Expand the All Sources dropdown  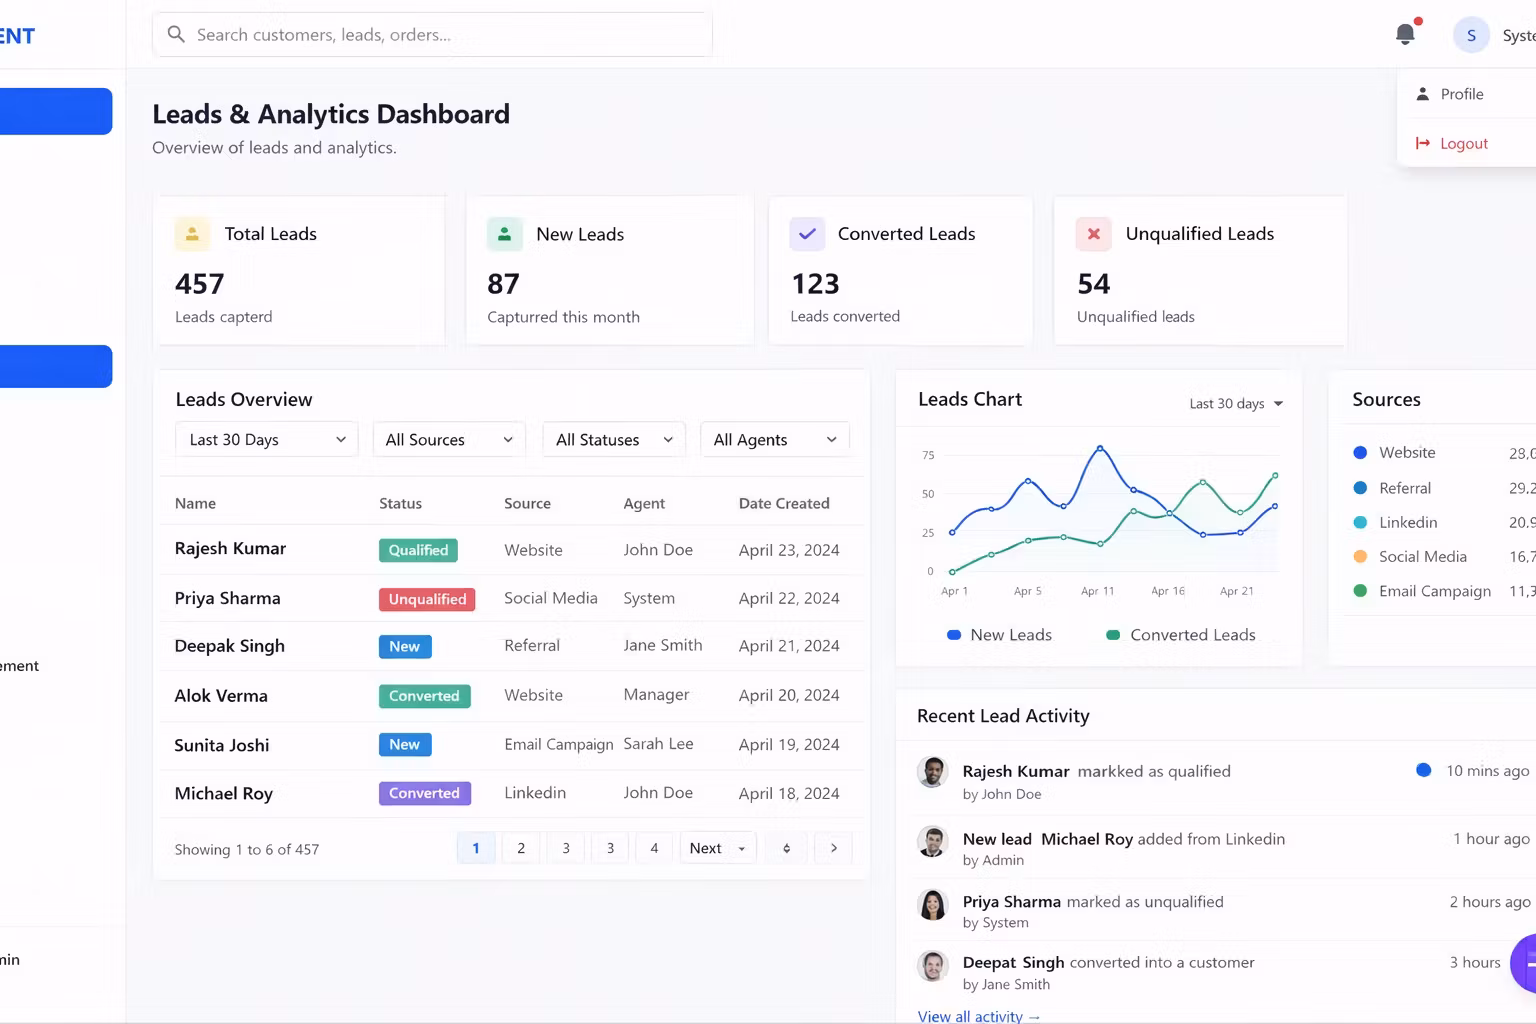click(x=448, y=440)
